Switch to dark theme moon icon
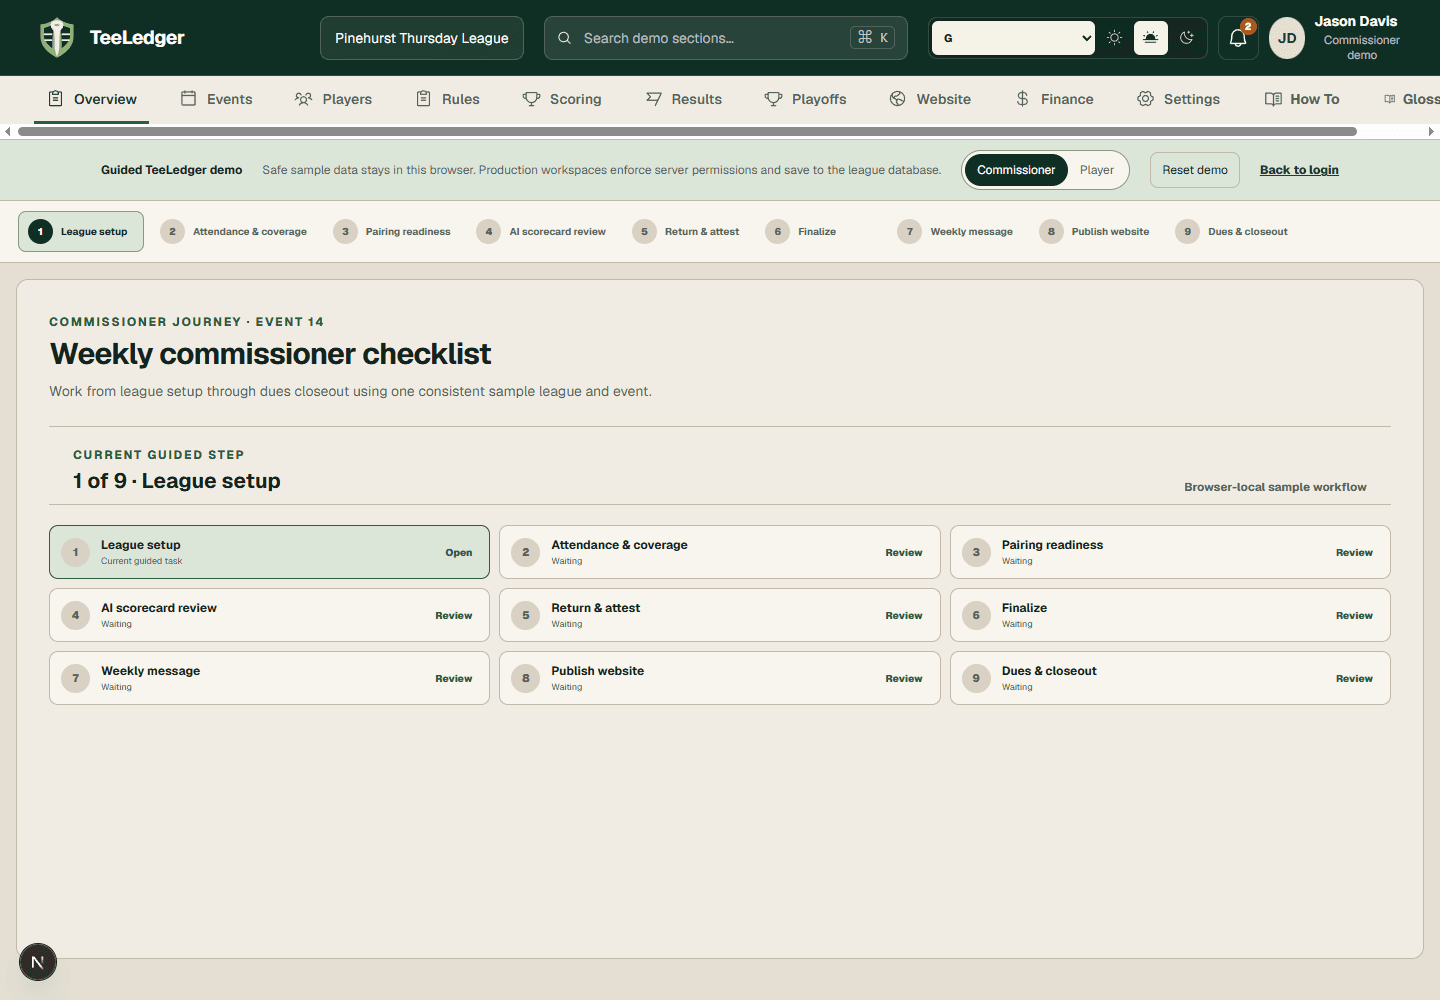 pyautogui.click(x=1187, y=38)
